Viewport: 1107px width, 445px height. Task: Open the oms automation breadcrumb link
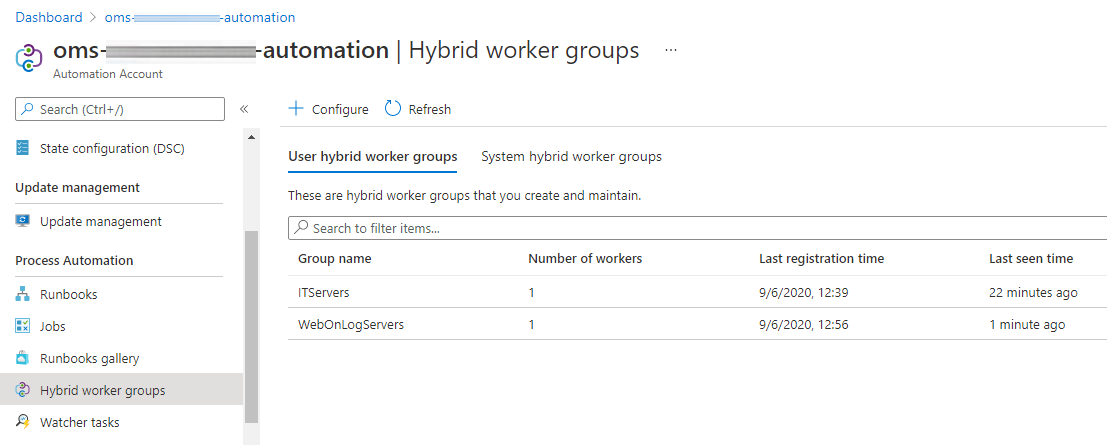[x=200, y=17]
